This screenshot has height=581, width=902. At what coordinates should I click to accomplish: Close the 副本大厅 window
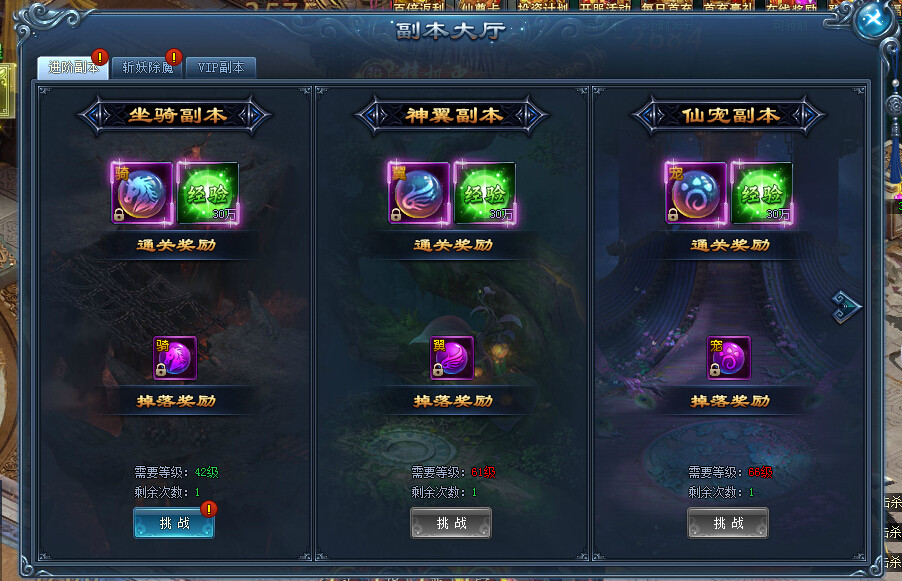click(874, 19)
